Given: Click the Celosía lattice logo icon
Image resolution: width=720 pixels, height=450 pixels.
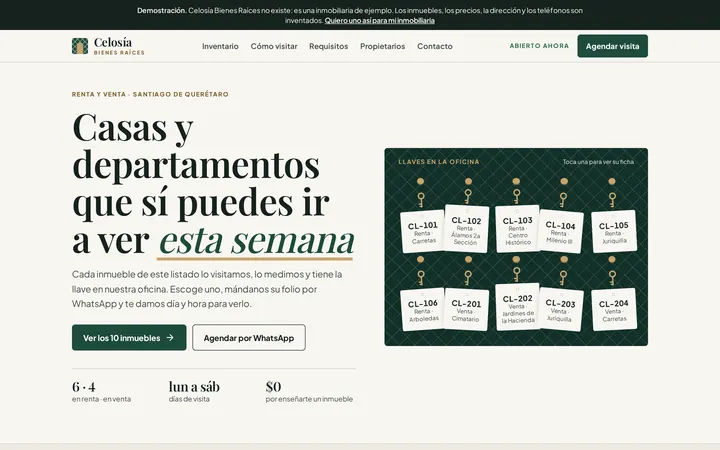Looking at the screenshot, I should [80, 46].
